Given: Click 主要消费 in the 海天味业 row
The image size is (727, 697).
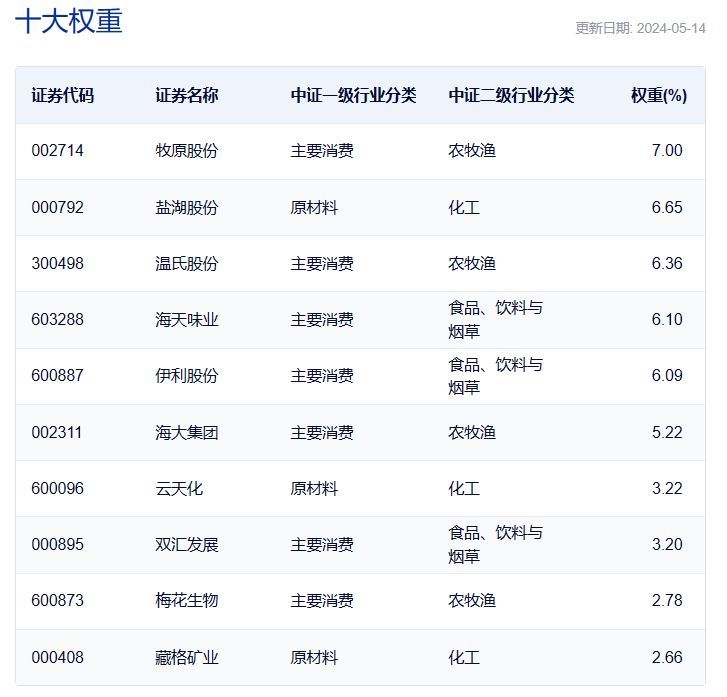Looking at the screenshot, I should (322, 319).
